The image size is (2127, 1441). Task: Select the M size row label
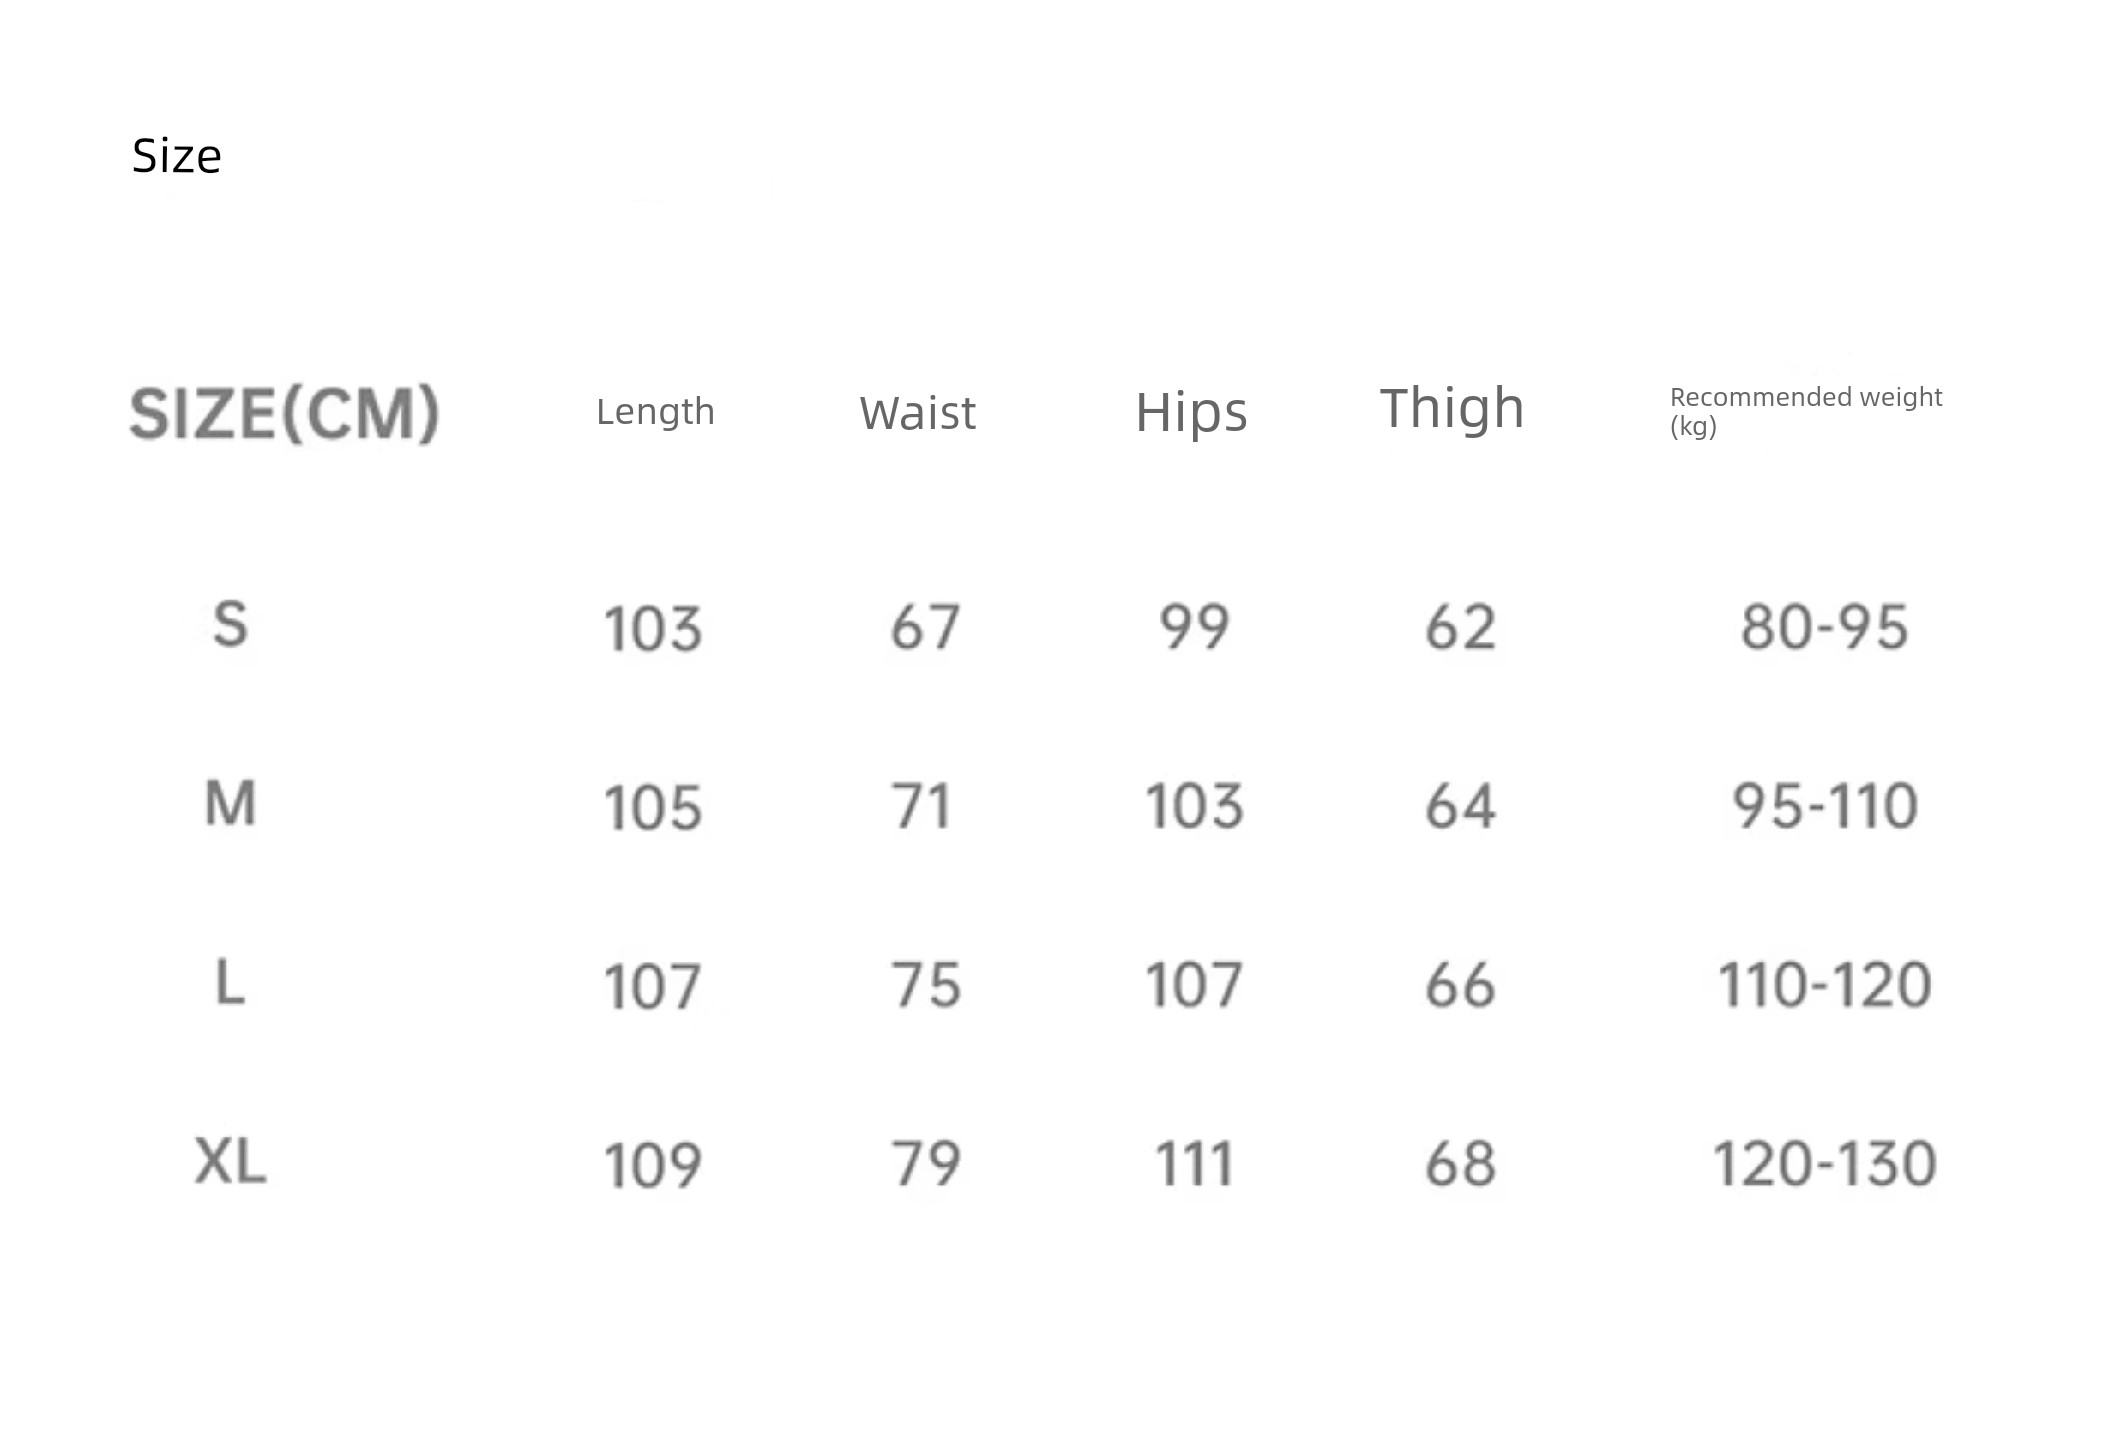231,803
